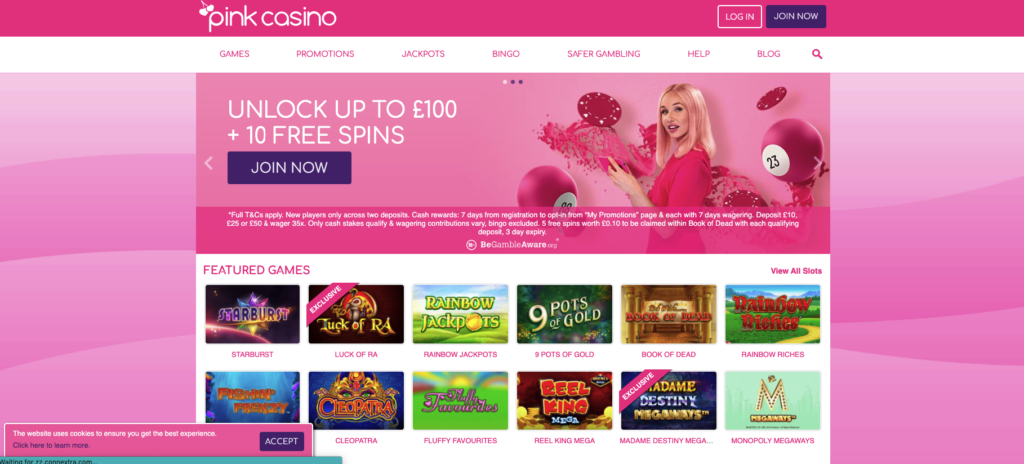Open the BeGambleAware logo link

click(x=513, y=244)
